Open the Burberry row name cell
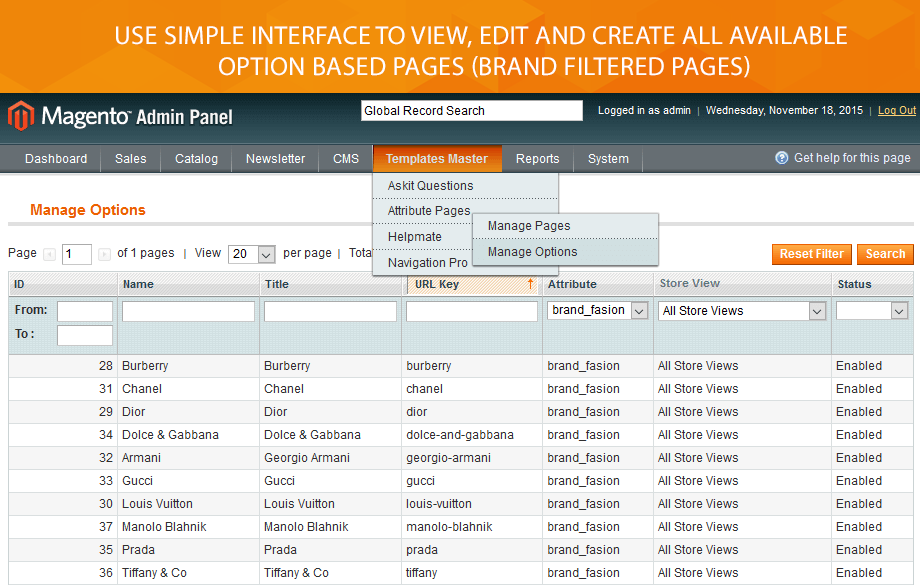920x586 pixels. point(188,366)
